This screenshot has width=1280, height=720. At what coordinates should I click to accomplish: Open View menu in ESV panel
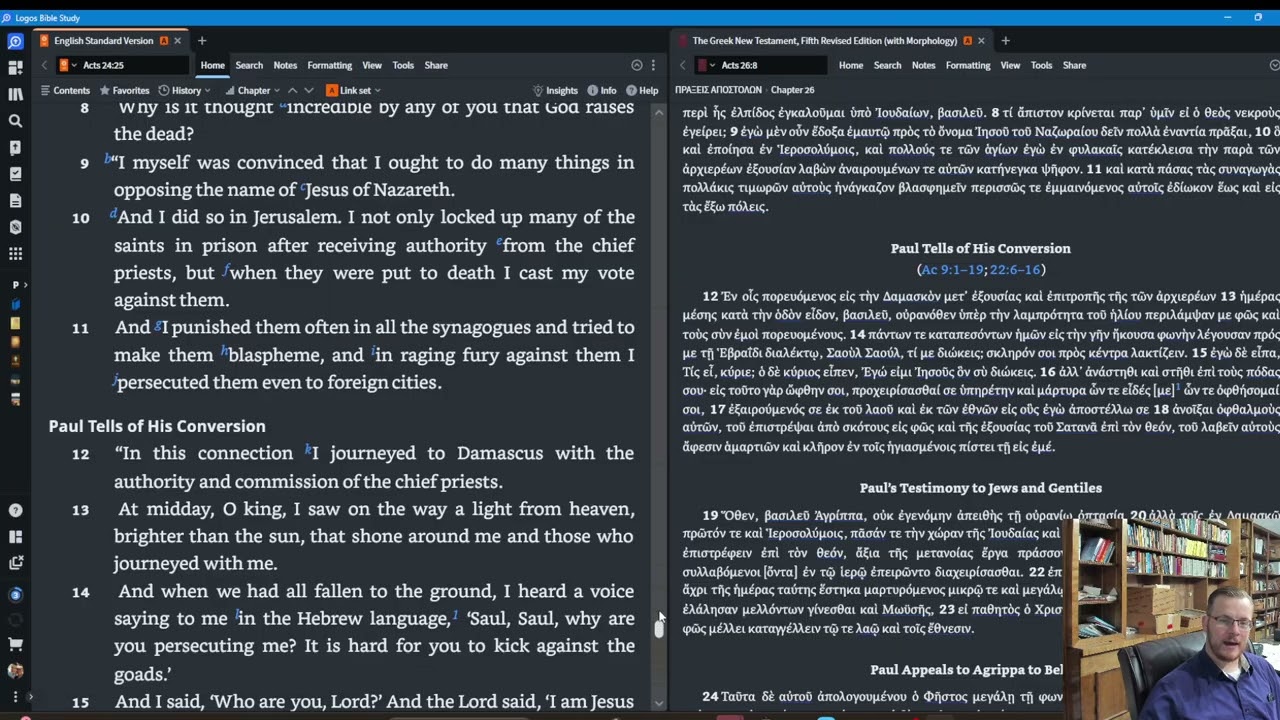(x=372, y=65)
